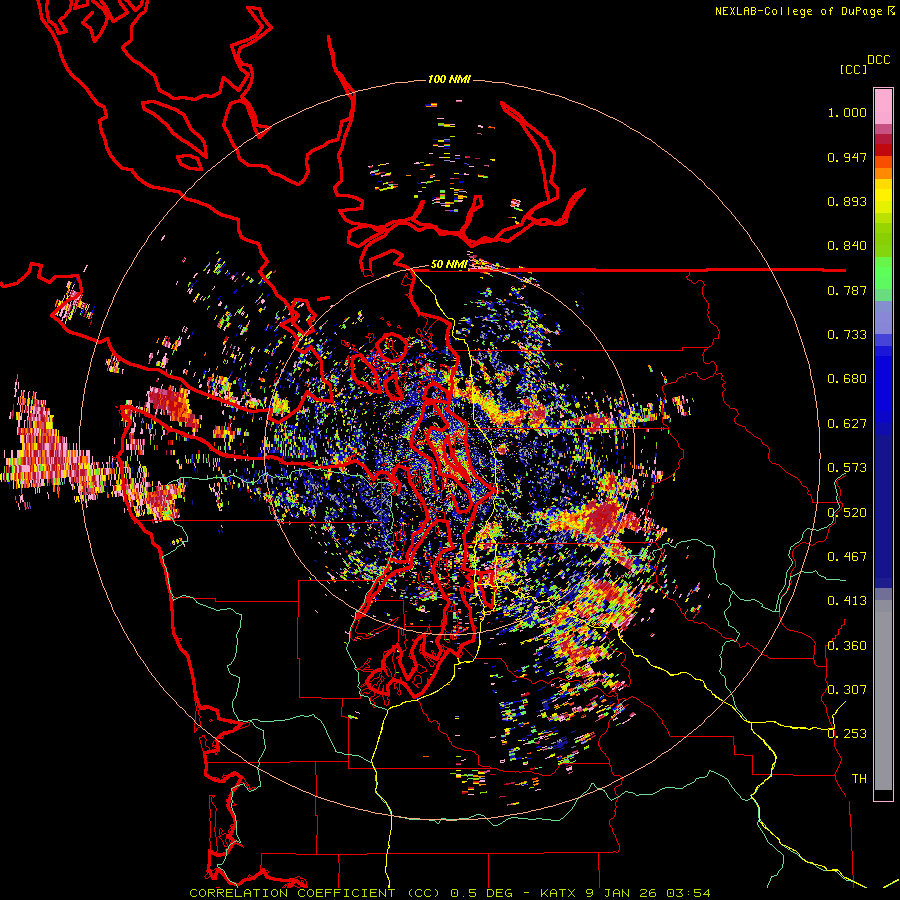Click the 0.467 legend value

point(847,556)
